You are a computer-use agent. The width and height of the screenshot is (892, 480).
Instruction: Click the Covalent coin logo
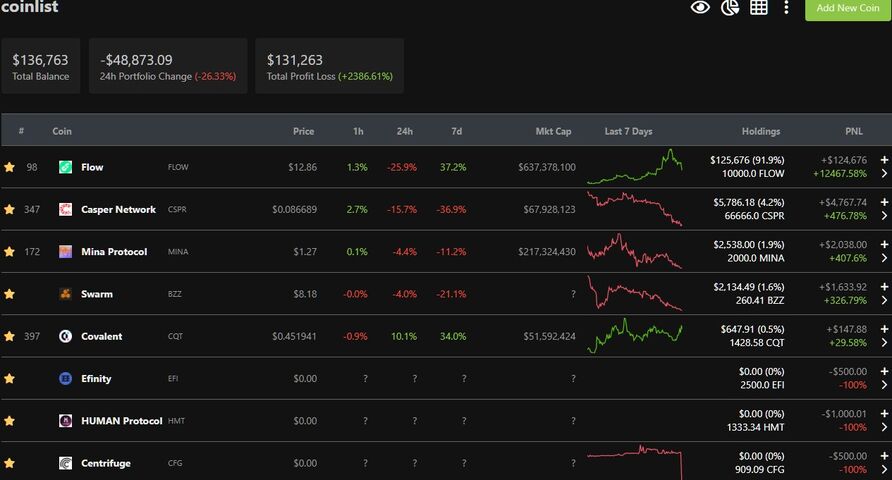(65, 336)
